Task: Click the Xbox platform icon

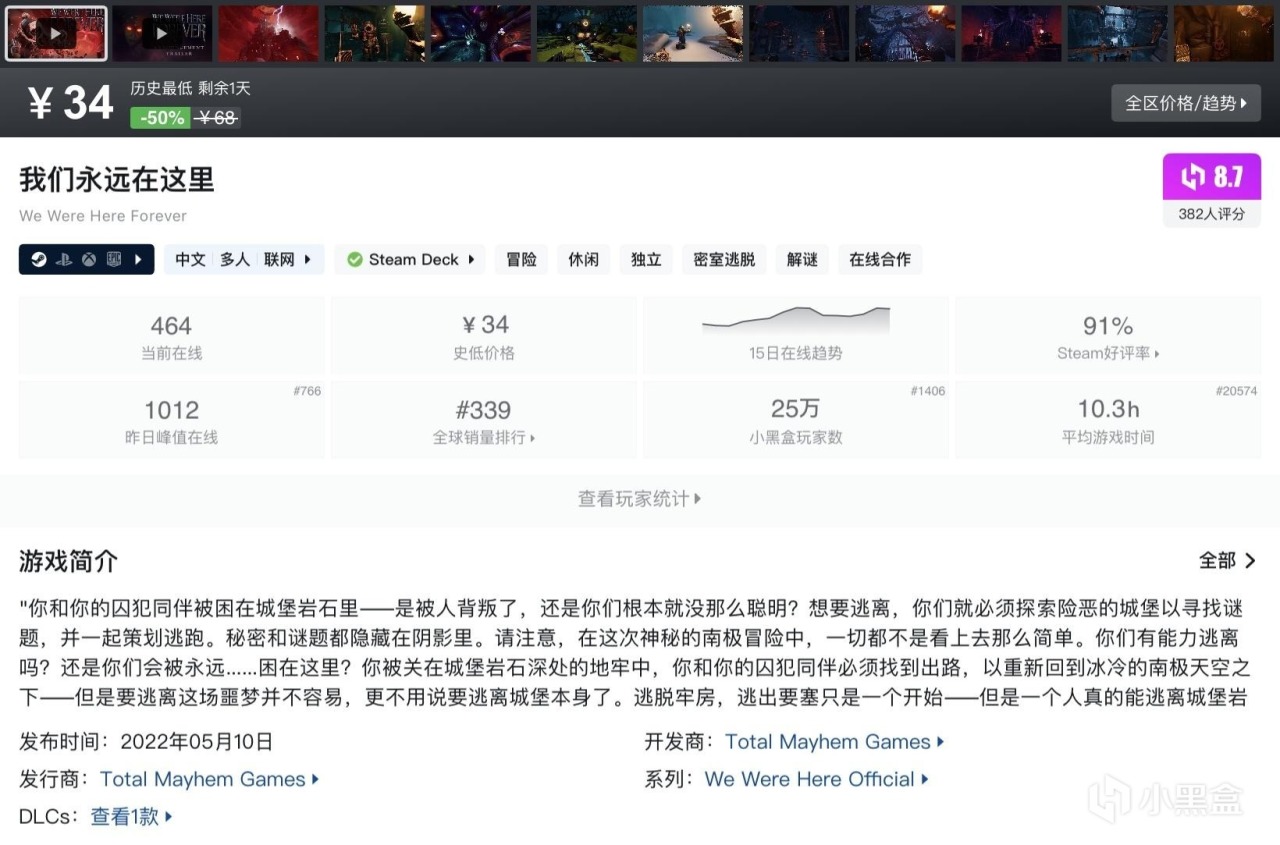Action: tap(89, 259)
